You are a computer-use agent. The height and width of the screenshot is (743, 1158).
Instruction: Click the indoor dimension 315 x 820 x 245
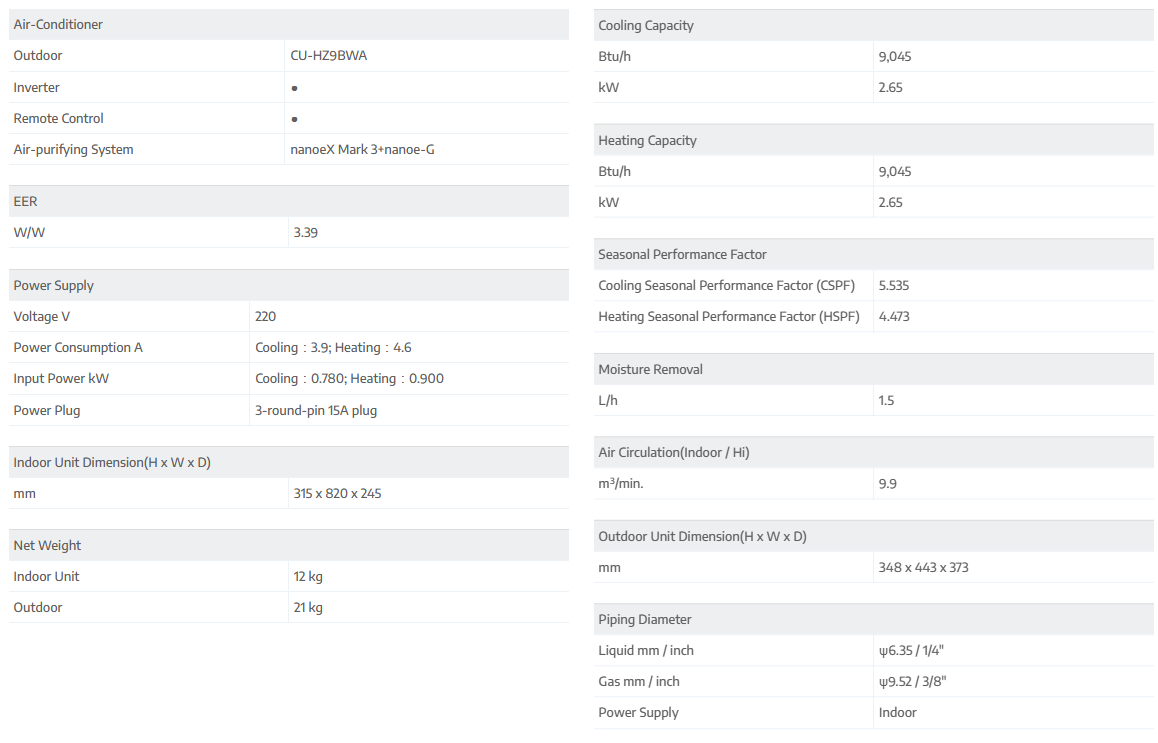(337, 493)
